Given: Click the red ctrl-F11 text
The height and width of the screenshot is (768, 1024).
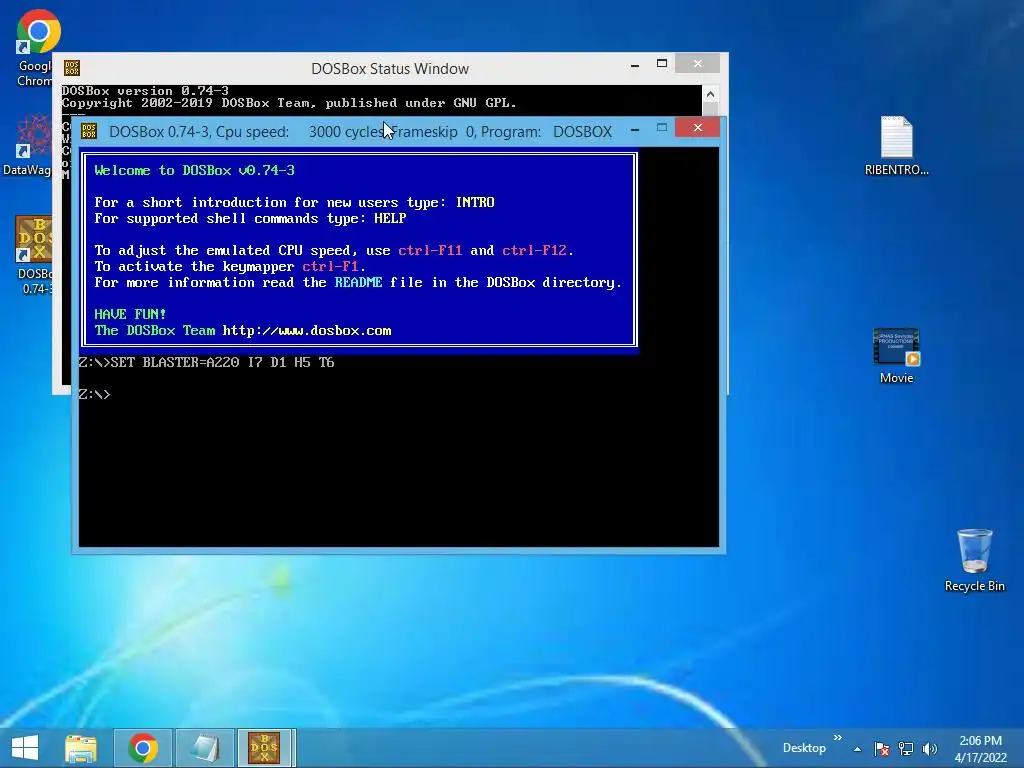Looking at the screenshot, I should click(x=430, y=251).
